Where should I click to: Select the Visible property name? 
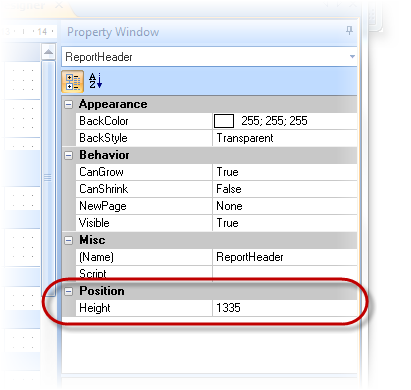[x=94, y=223]
